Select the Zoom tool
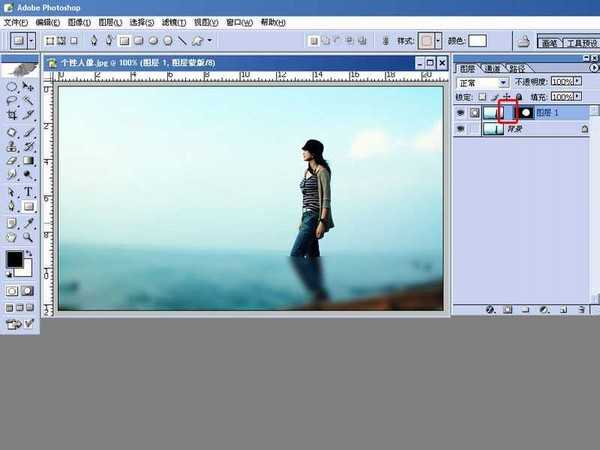The image size is (600, 450). (28, 237)
